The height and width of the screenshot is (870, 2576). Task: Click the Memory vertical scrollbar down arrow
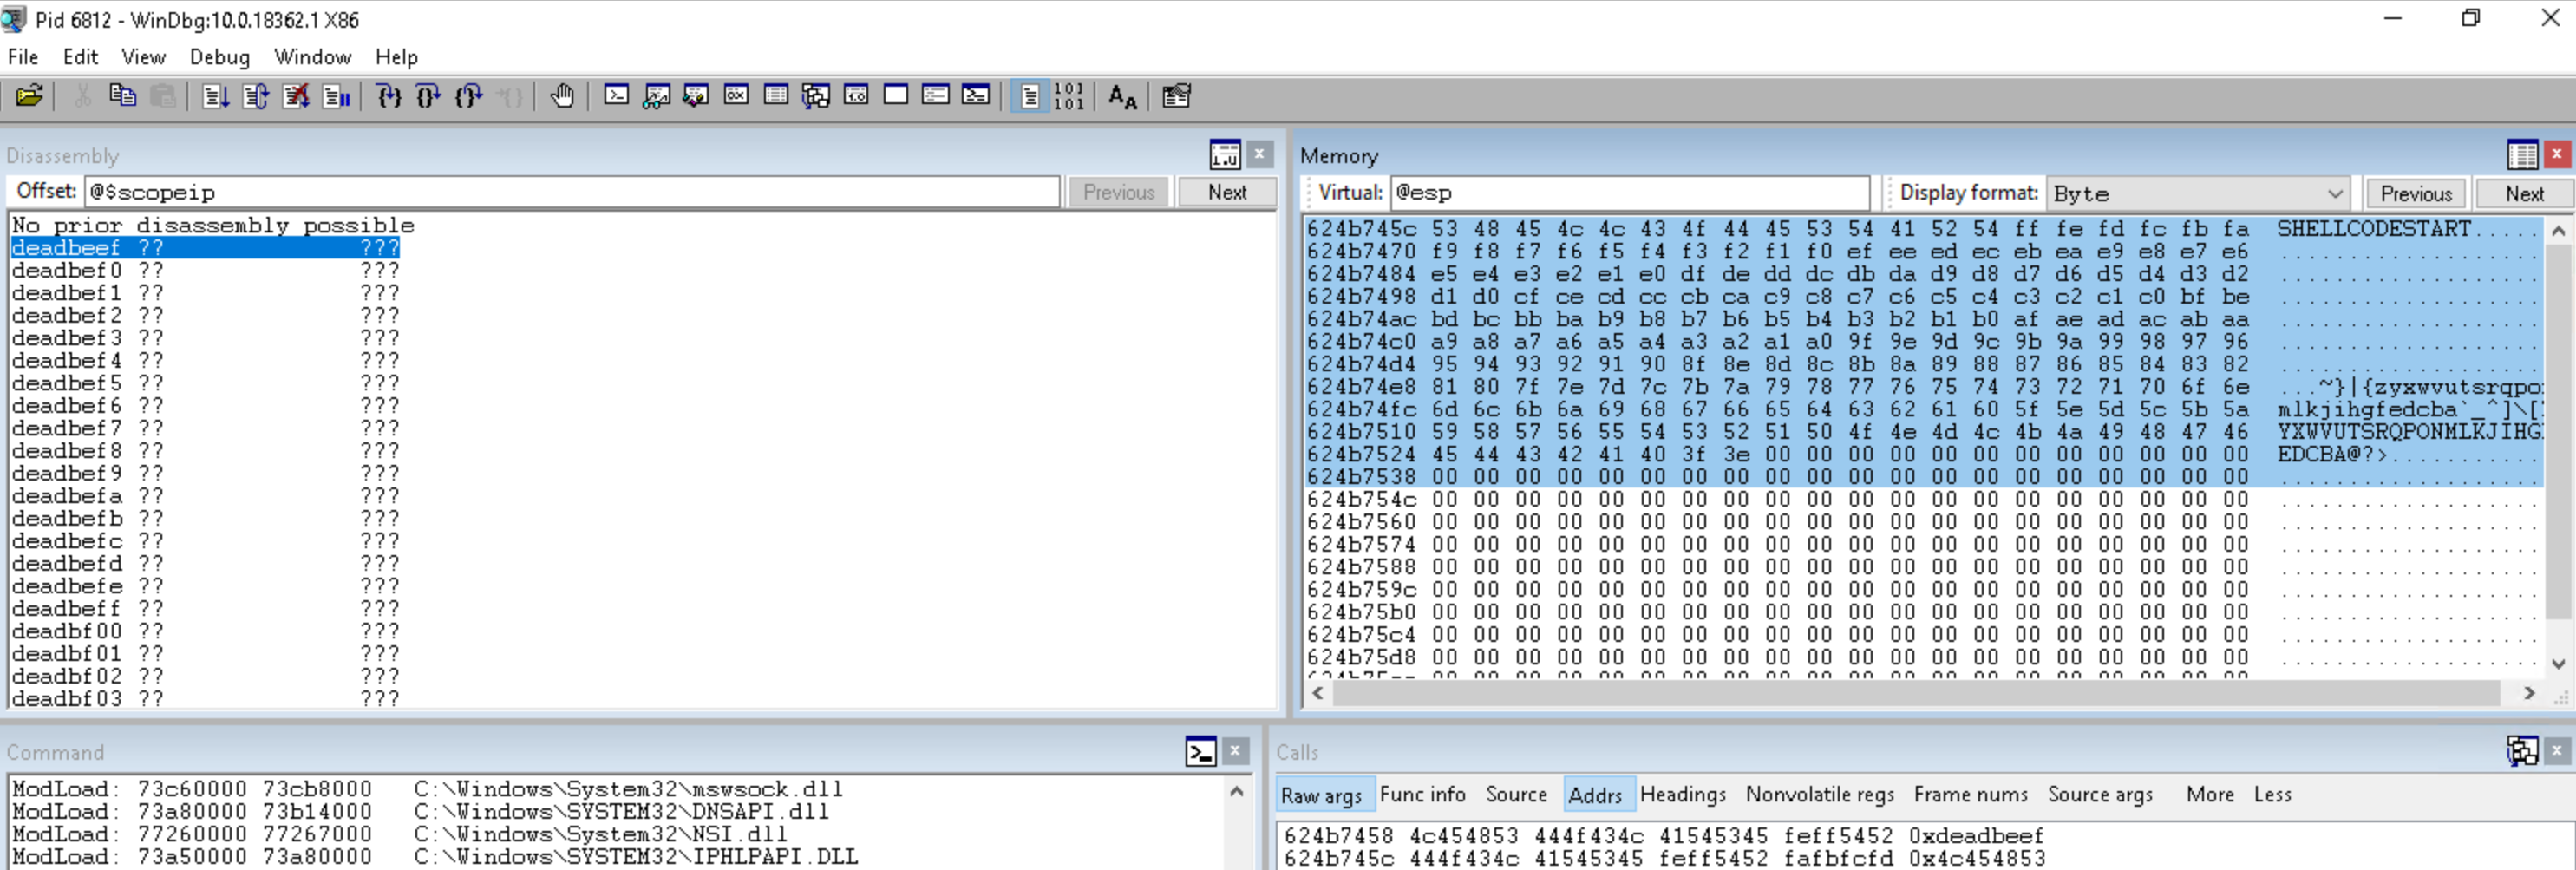pyautogui.click(x=2558, y=663)
